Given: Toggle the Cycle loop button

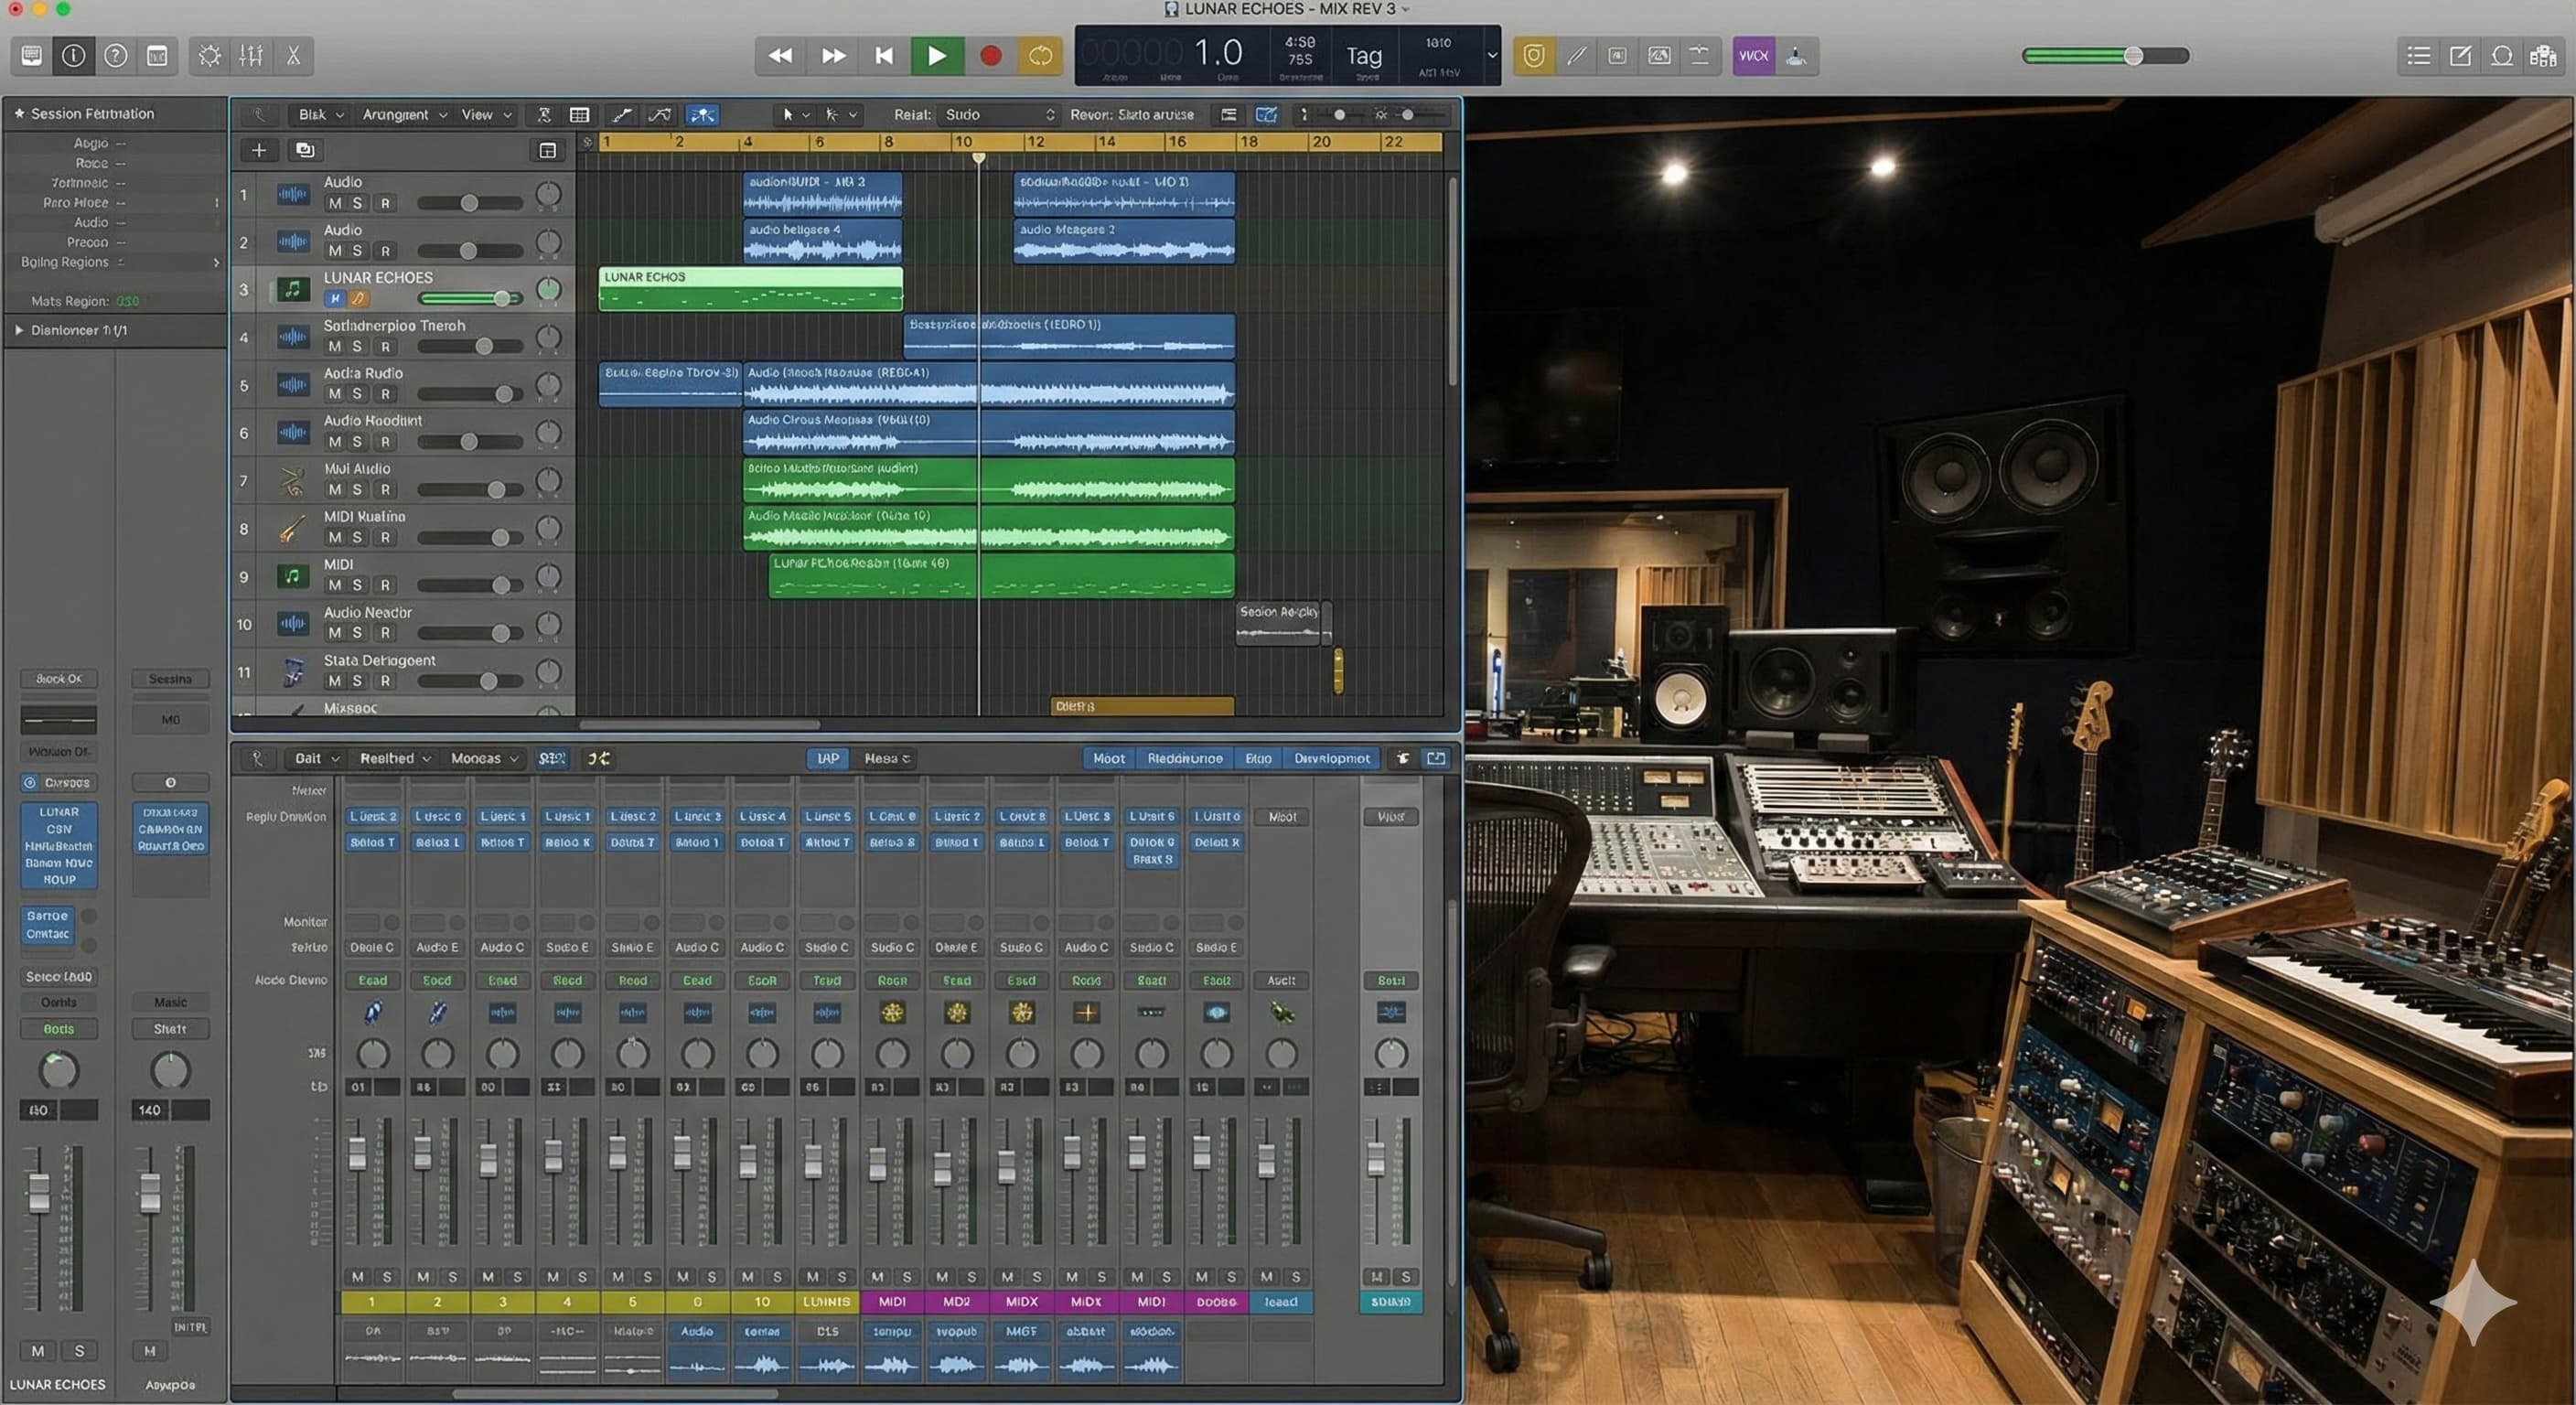Looking at the screenshot, I should click(1040, 56).
